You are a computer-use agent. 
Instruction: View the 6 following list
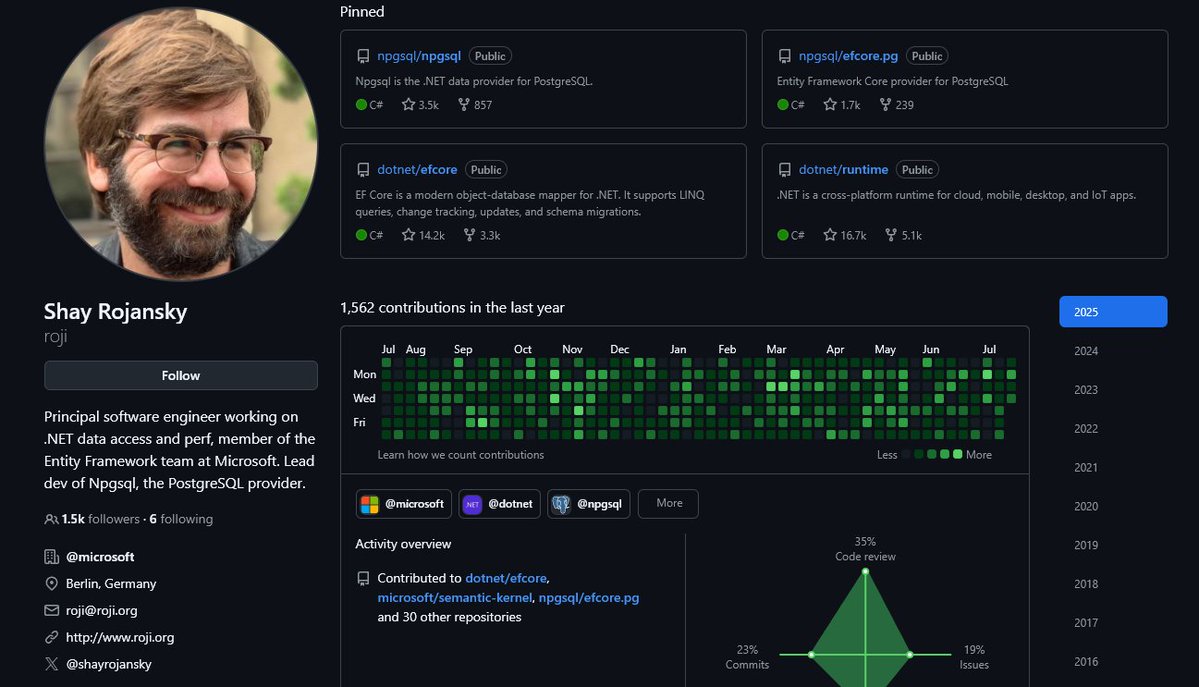point(181,519)
